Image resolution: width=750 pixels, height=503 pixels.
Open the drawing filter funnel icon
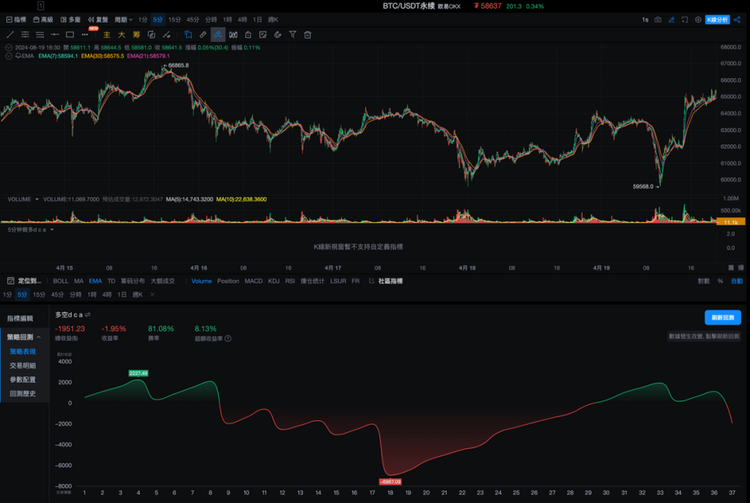[x=292, y=34]
